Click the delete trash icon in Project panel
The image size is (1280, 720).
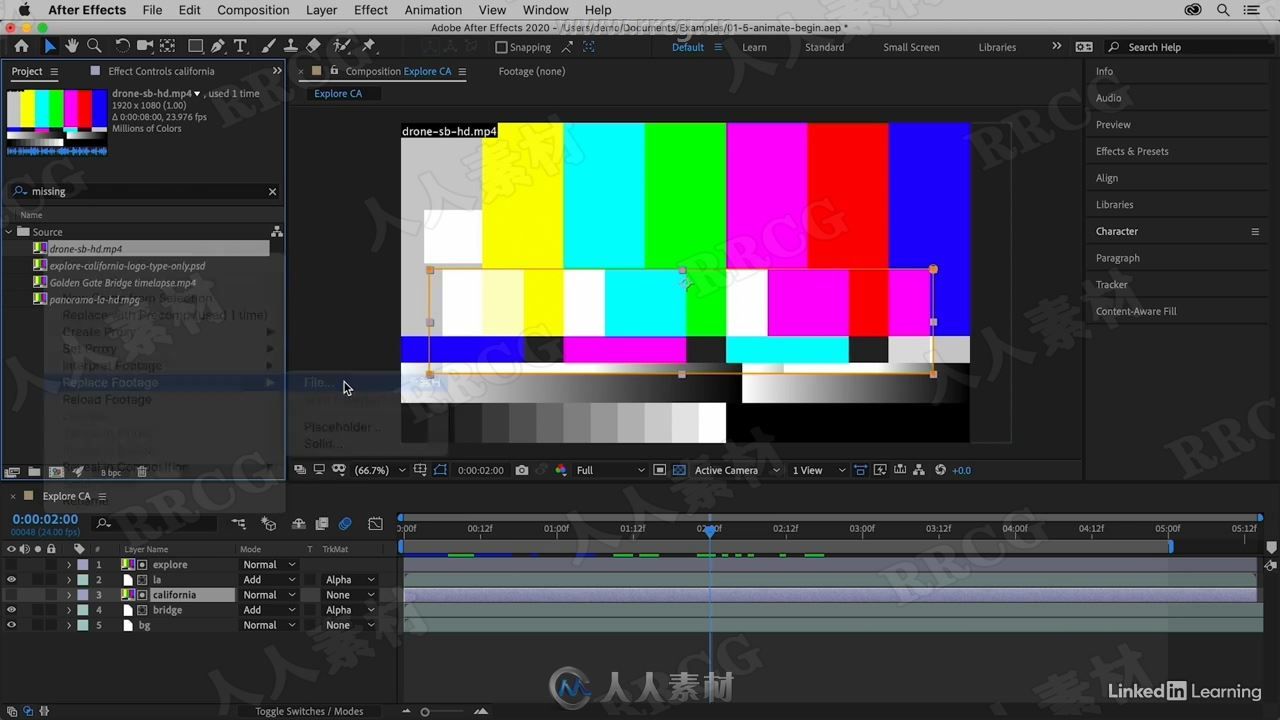tap(142, 472)
